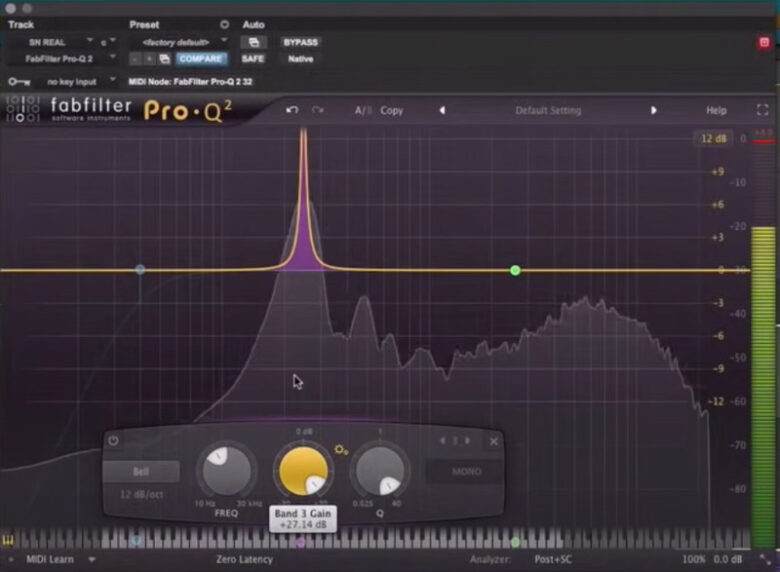This screenshot has width=780, height=572.
Task: Load next preset with right arrow
Action: coord(654,110)
